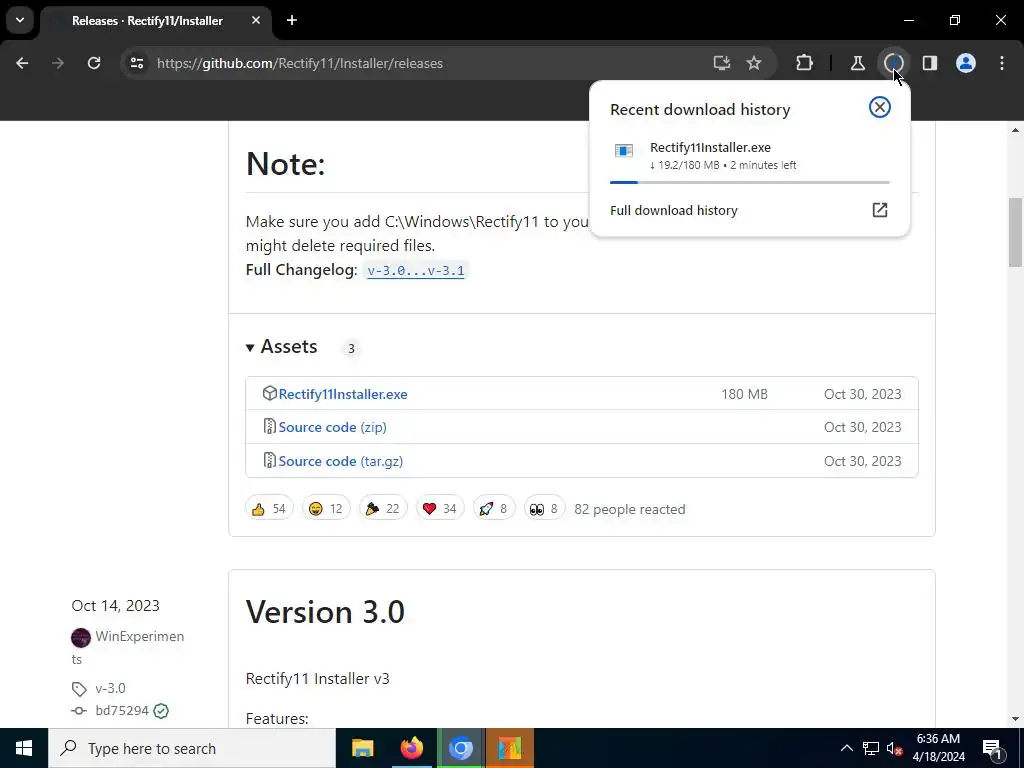Open the side panel icon
1024x768 pixels.
[x=929, y=63]
